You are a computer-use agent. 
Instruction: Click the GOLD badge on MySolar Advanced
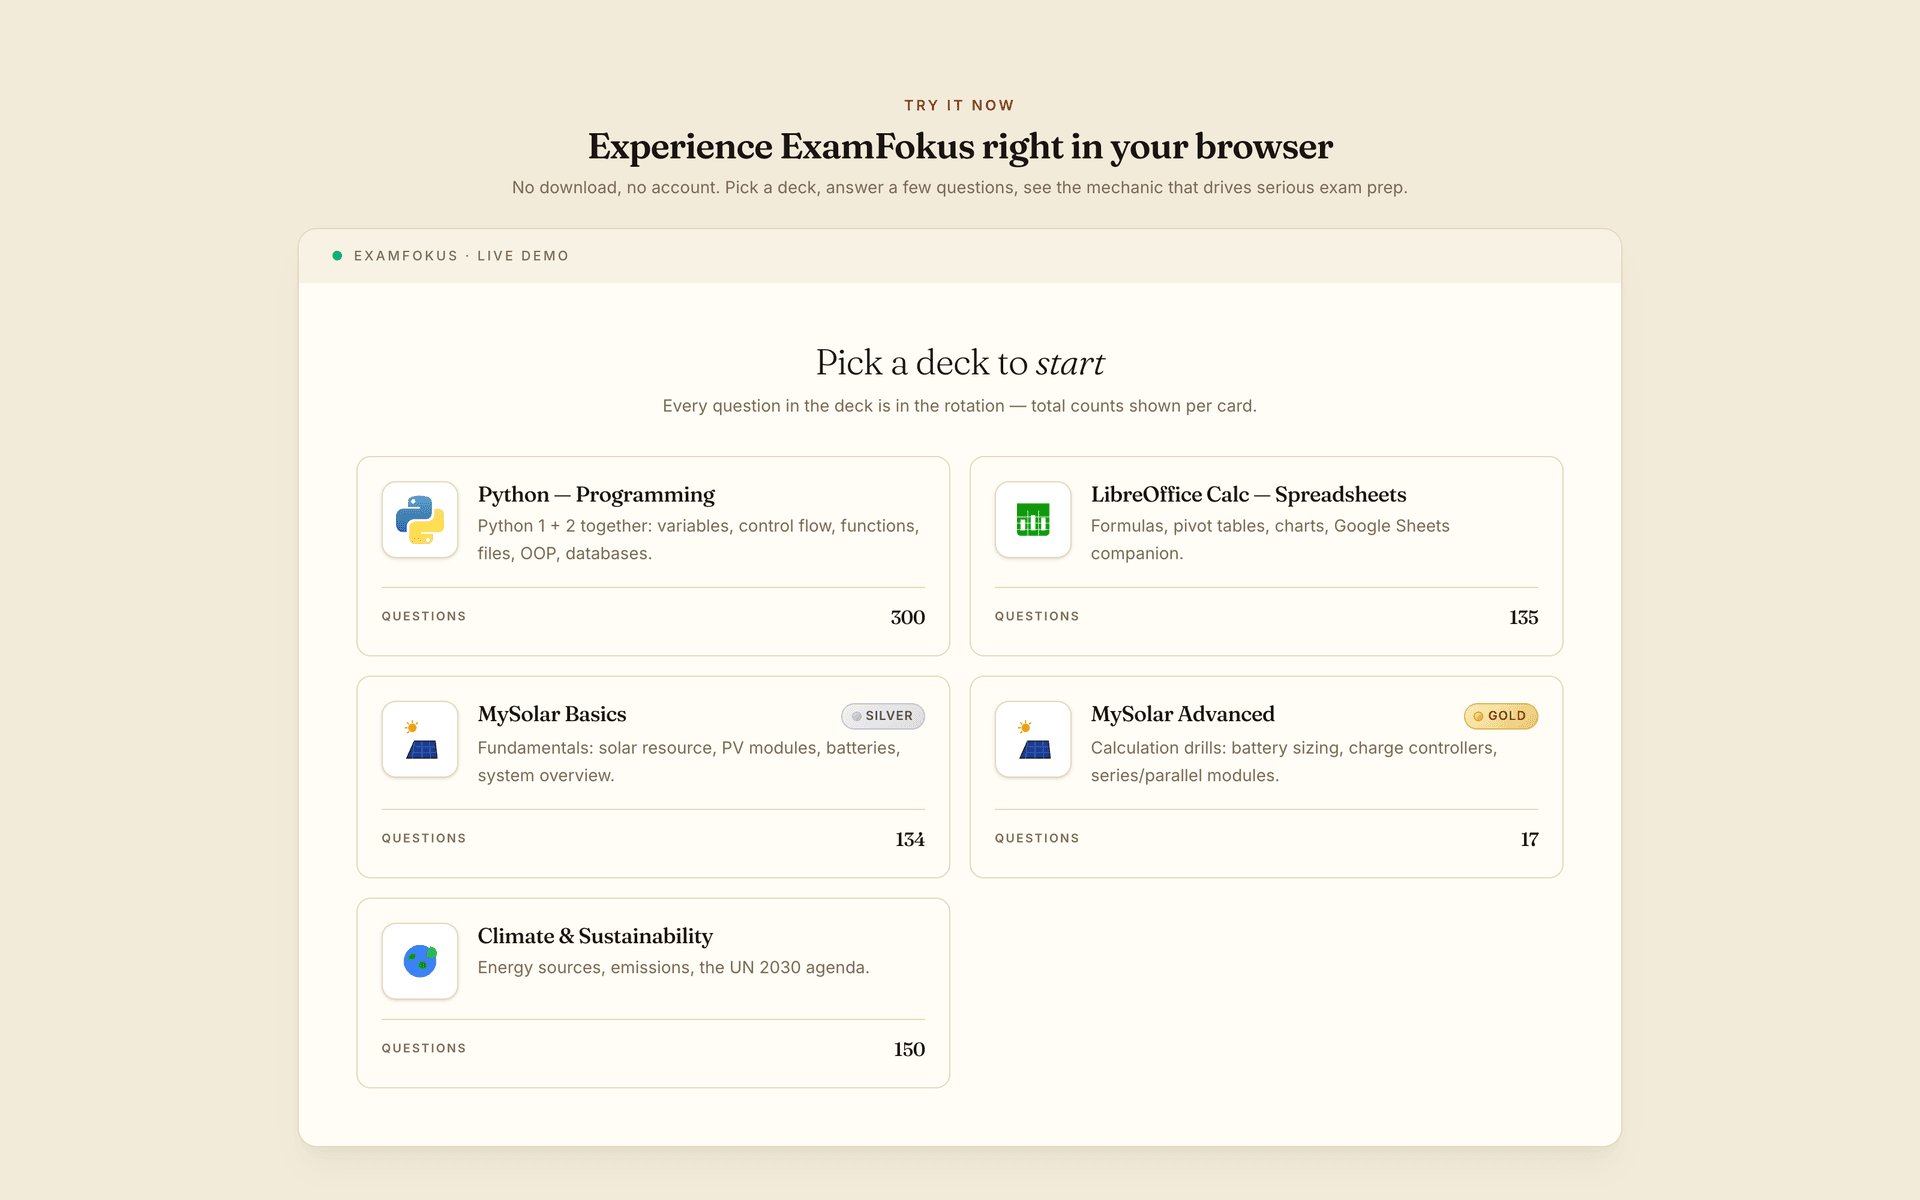(x=1500, y=716)
